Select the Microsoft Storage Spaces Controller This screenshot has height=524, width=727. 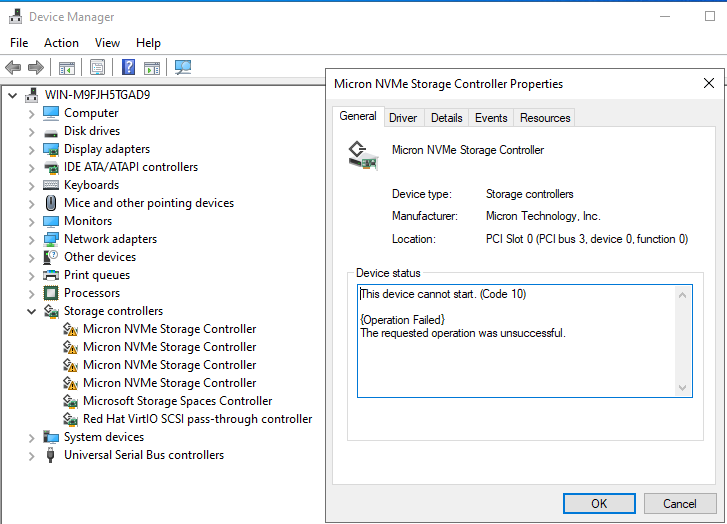(x=177, y=401)
